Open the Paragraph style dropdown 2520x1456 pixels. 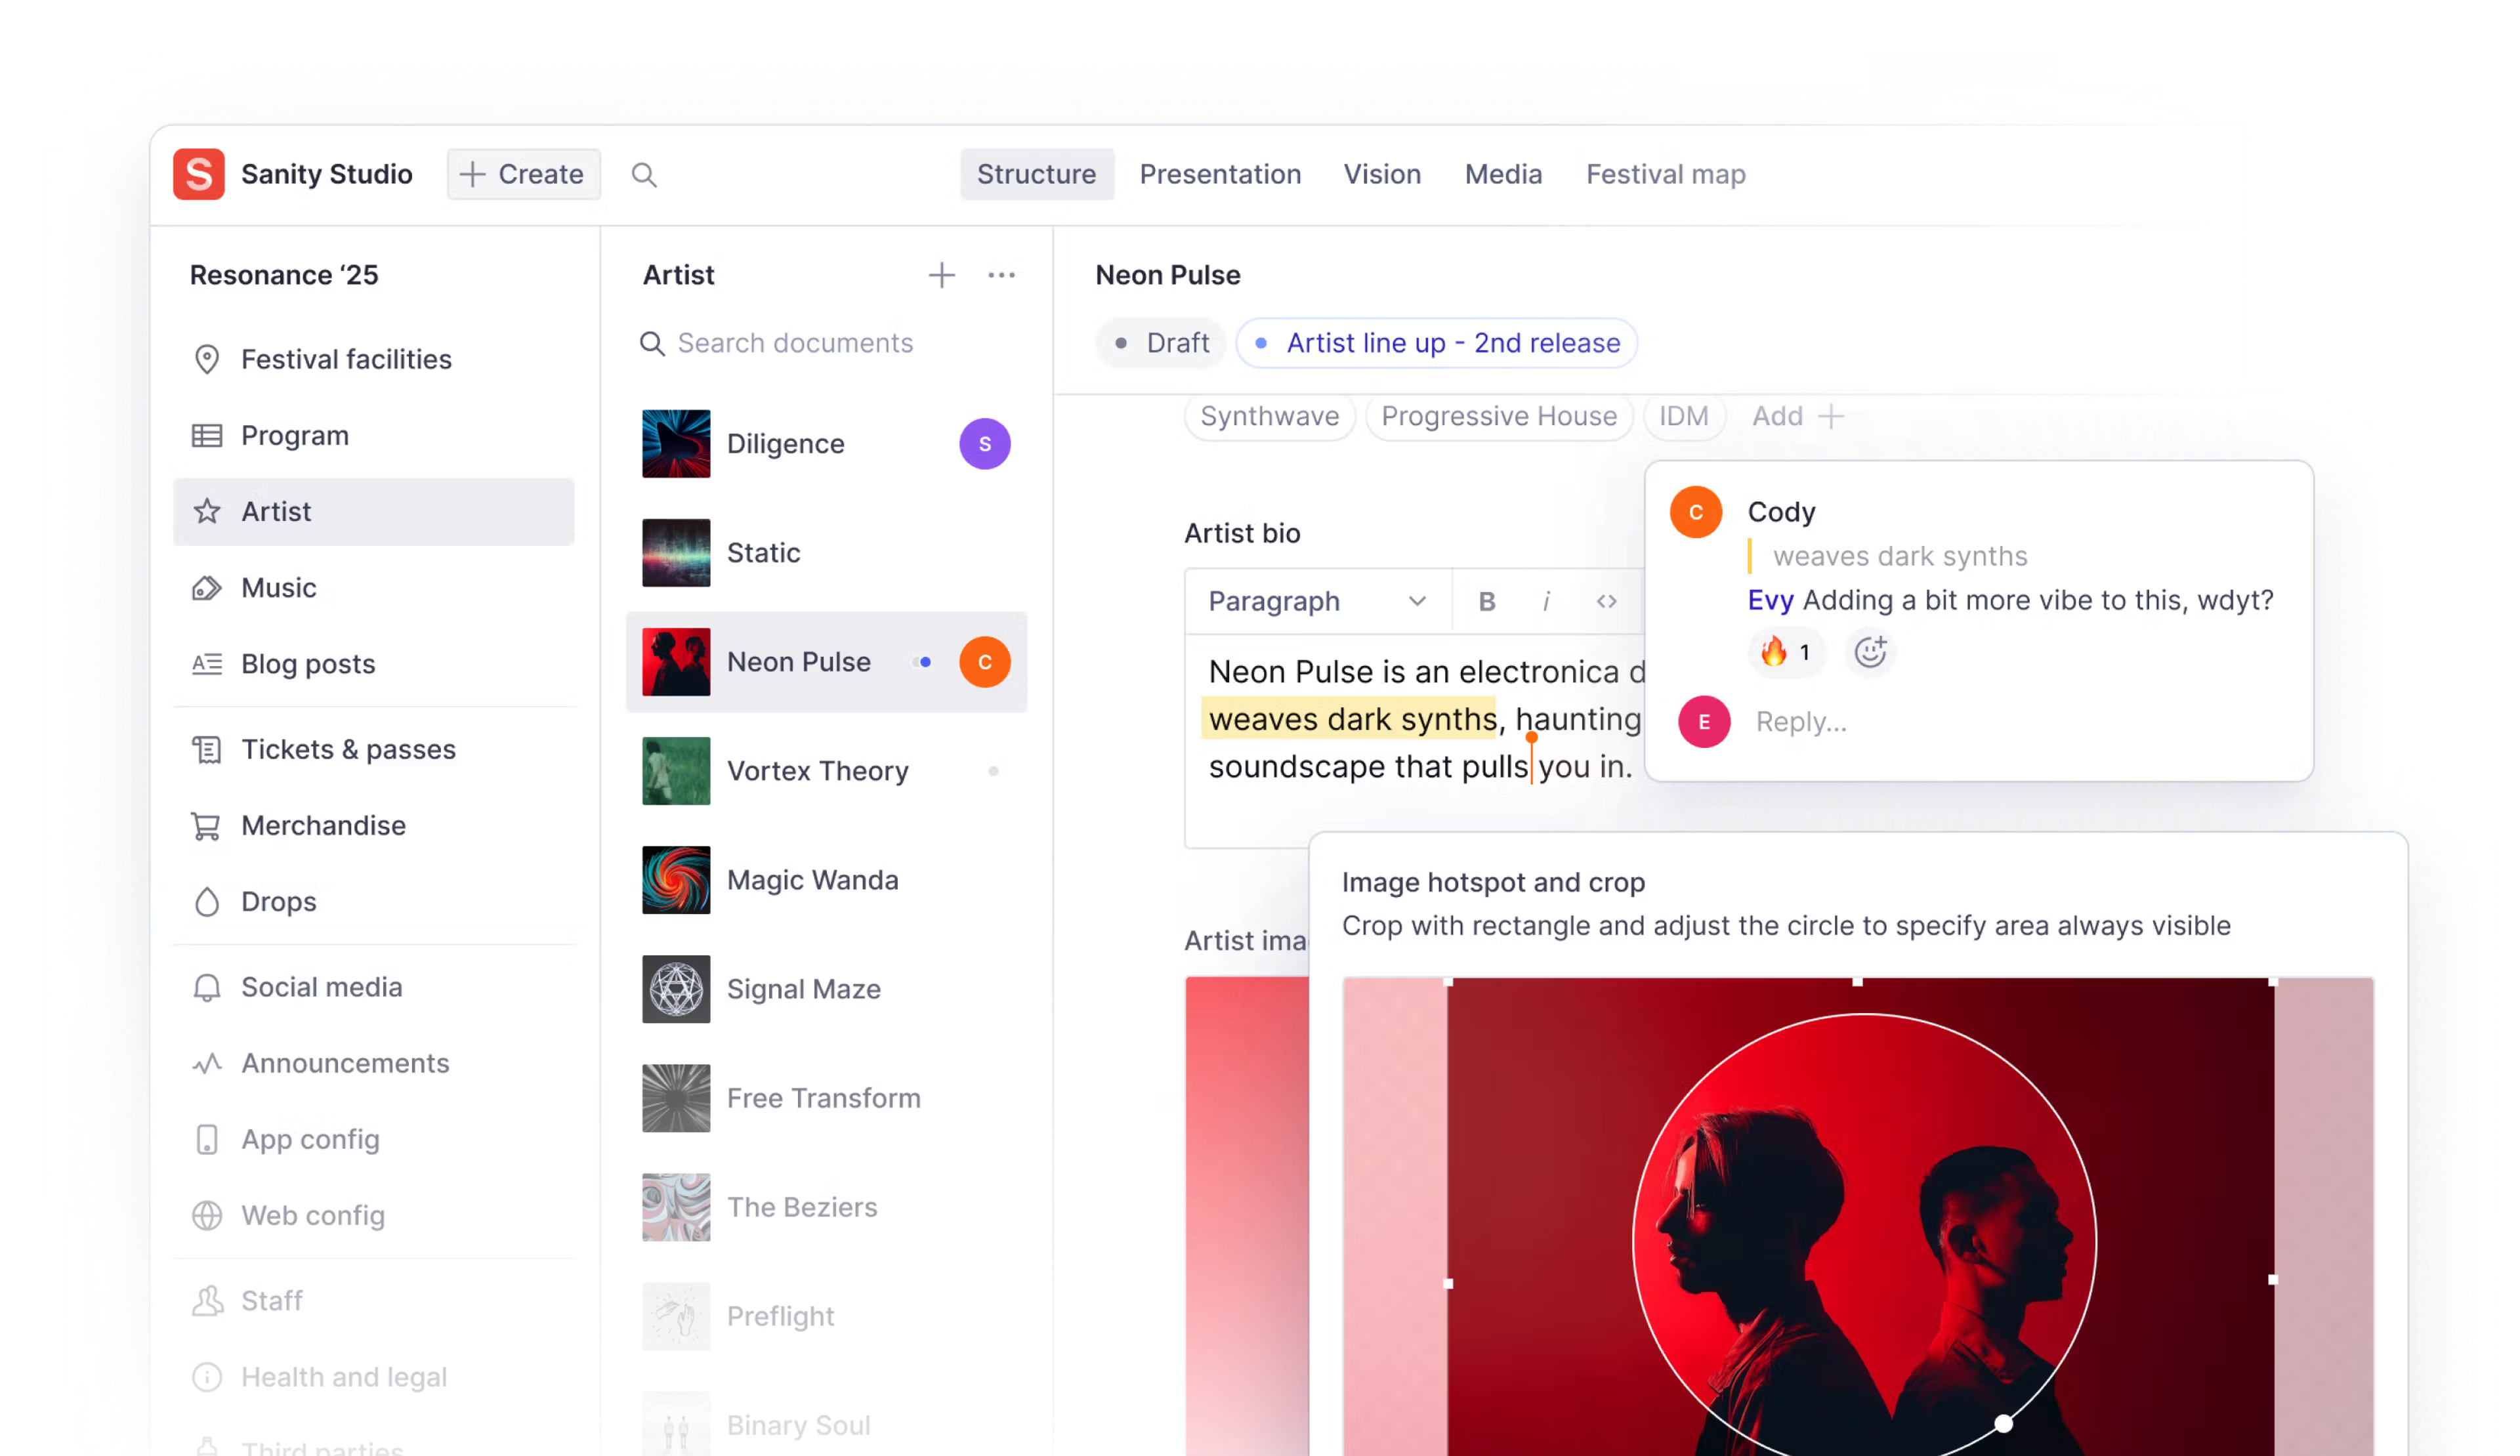[1316, 601]
